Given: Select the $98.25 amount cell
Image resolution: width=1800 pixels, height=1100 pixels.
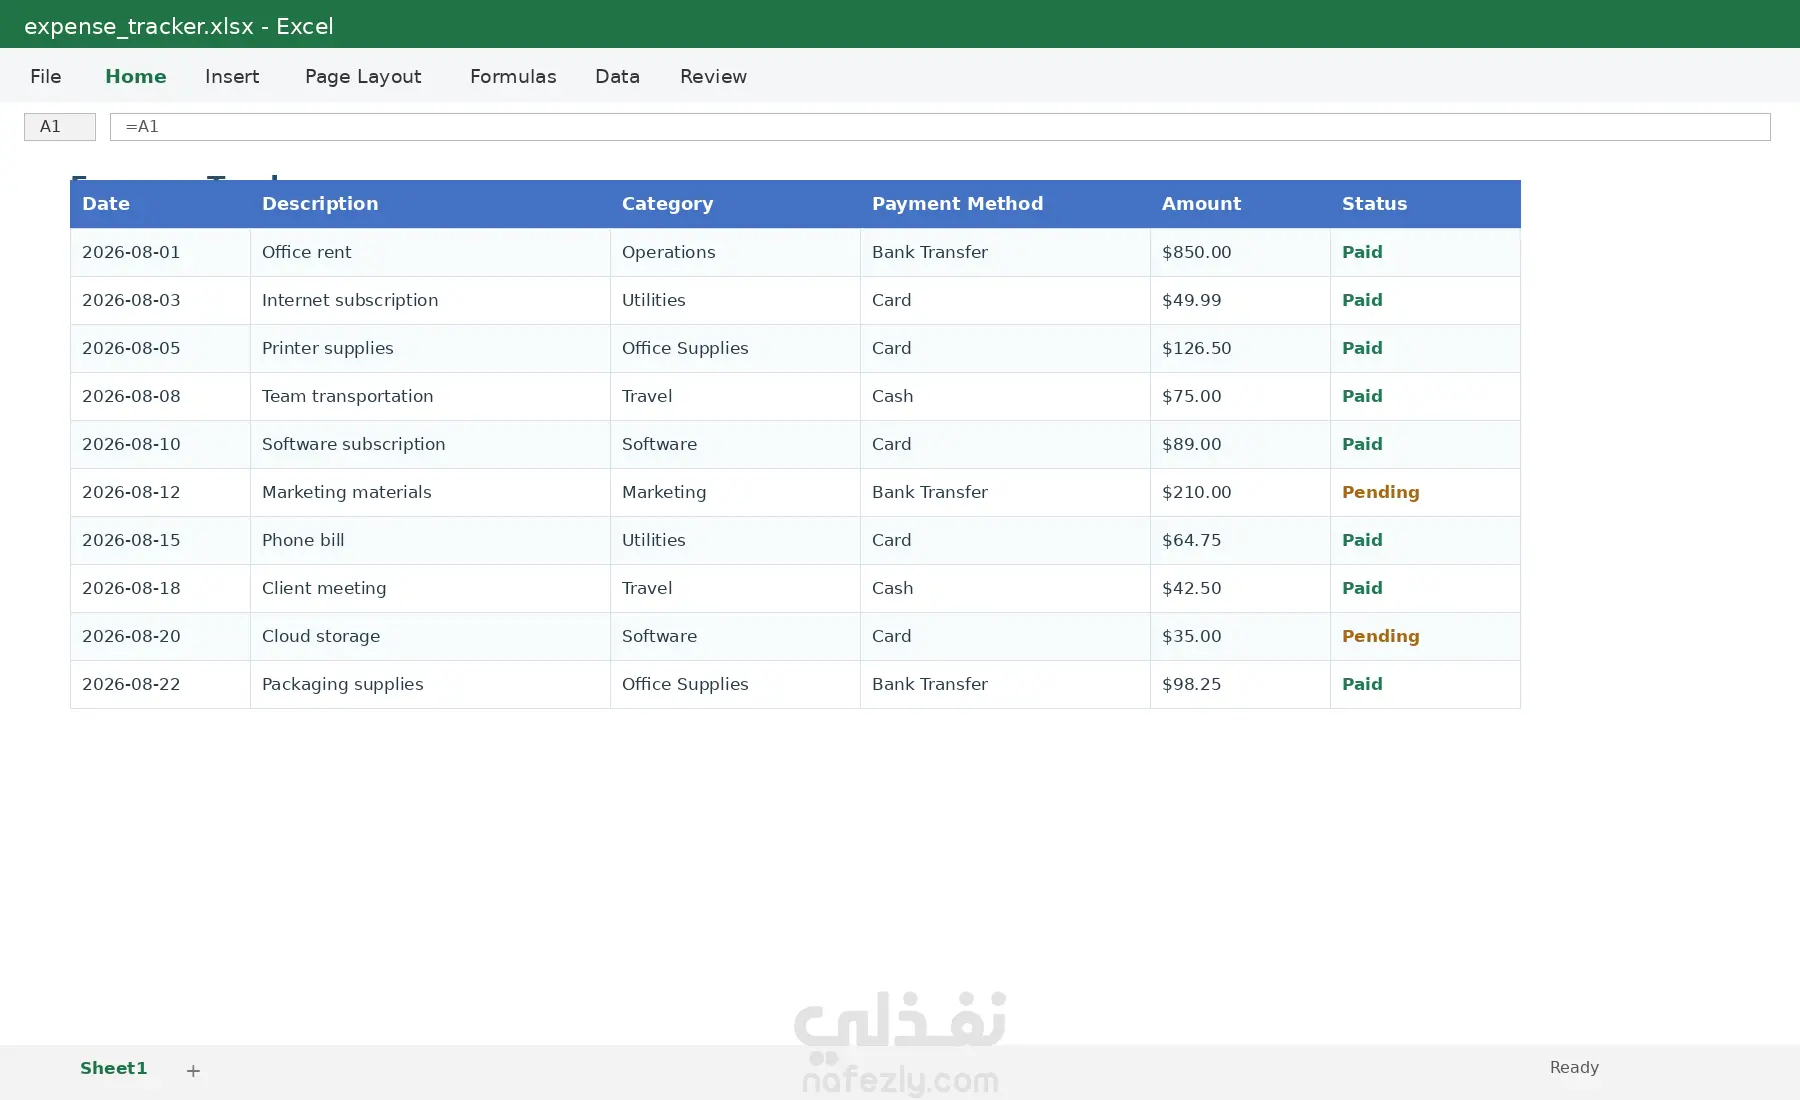Looking at the screenshot, I should pyautogui.click(x=1240, y=684).
